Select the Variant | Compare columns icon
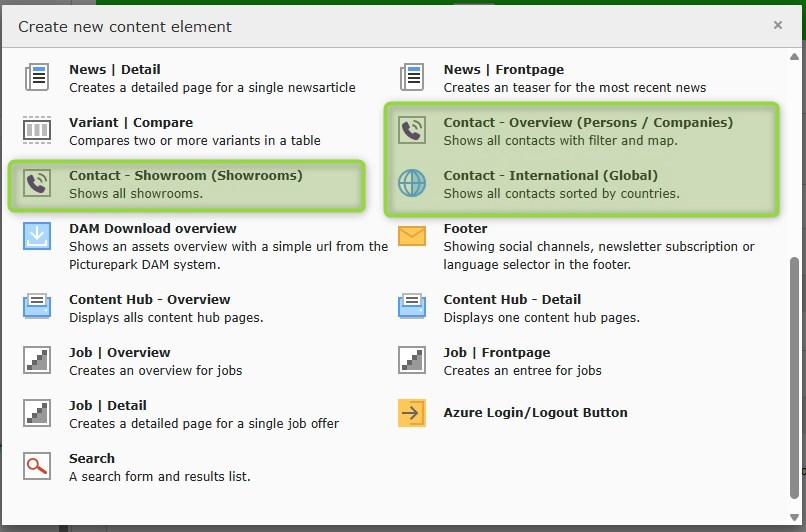Viewport: 806px width, 532px height. point(37,130)
